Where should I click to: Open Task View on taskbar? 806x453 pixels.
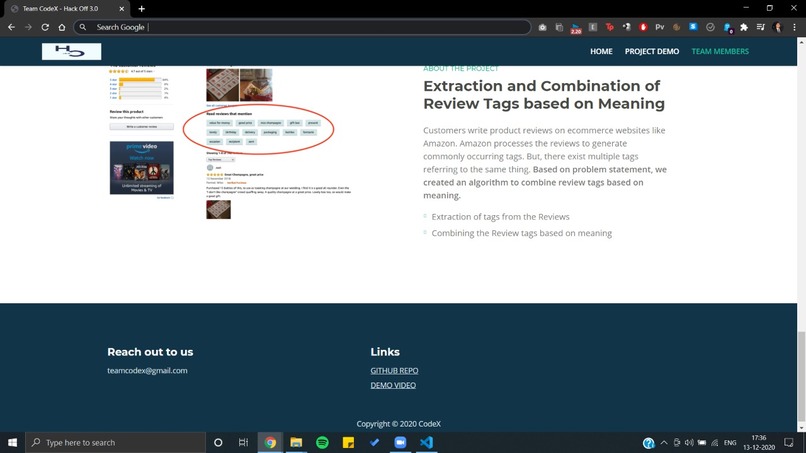[x=244, y=442]
